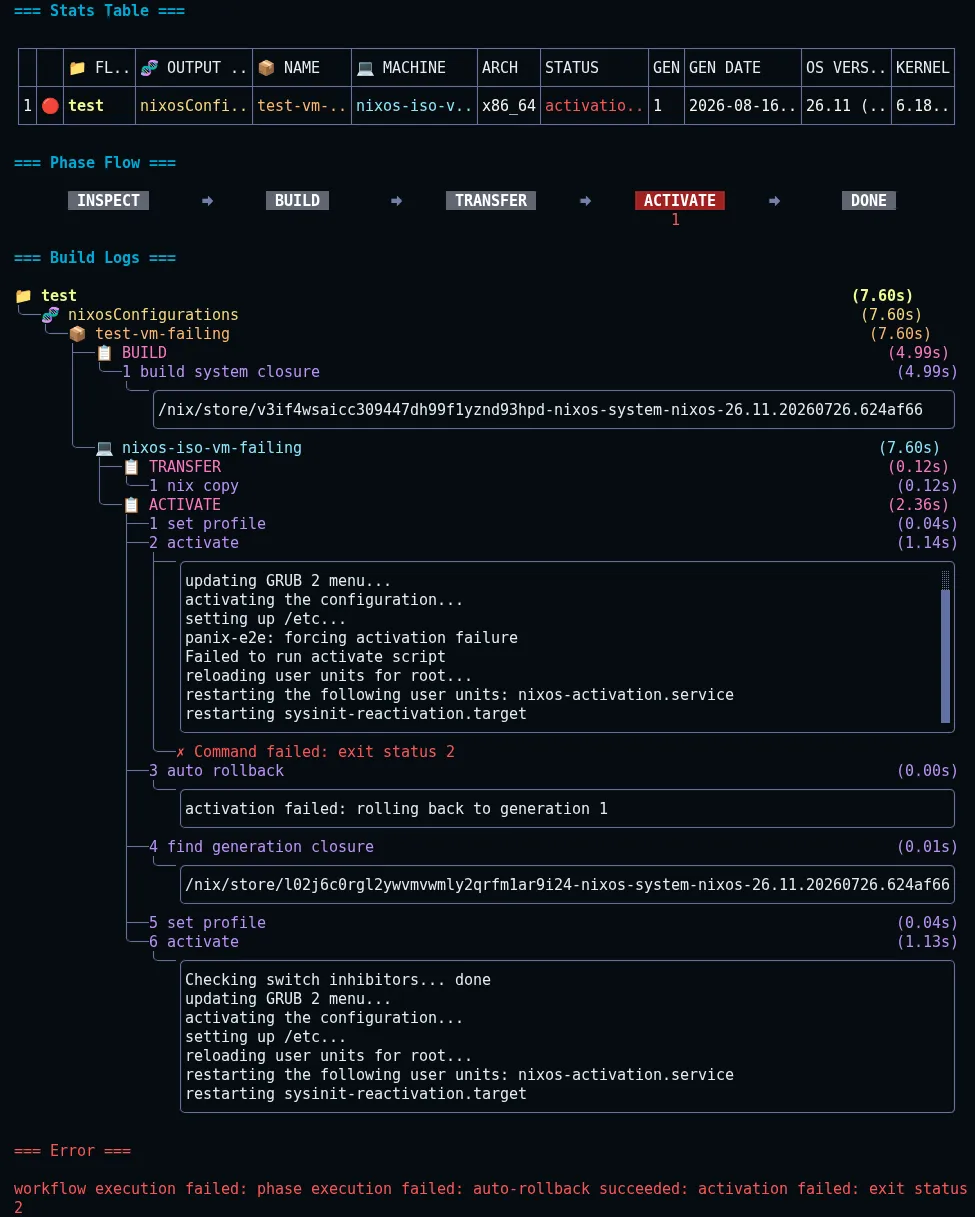Click the red 'activatio..' status cell
This screenshot has width=975, height=1217.
coord(595,105)
